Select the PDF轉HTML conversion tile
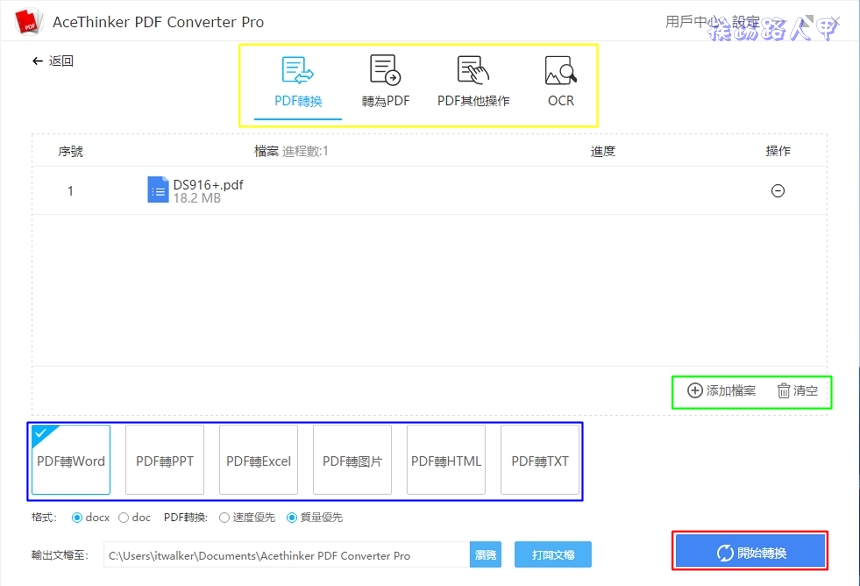 click(446, 460)
